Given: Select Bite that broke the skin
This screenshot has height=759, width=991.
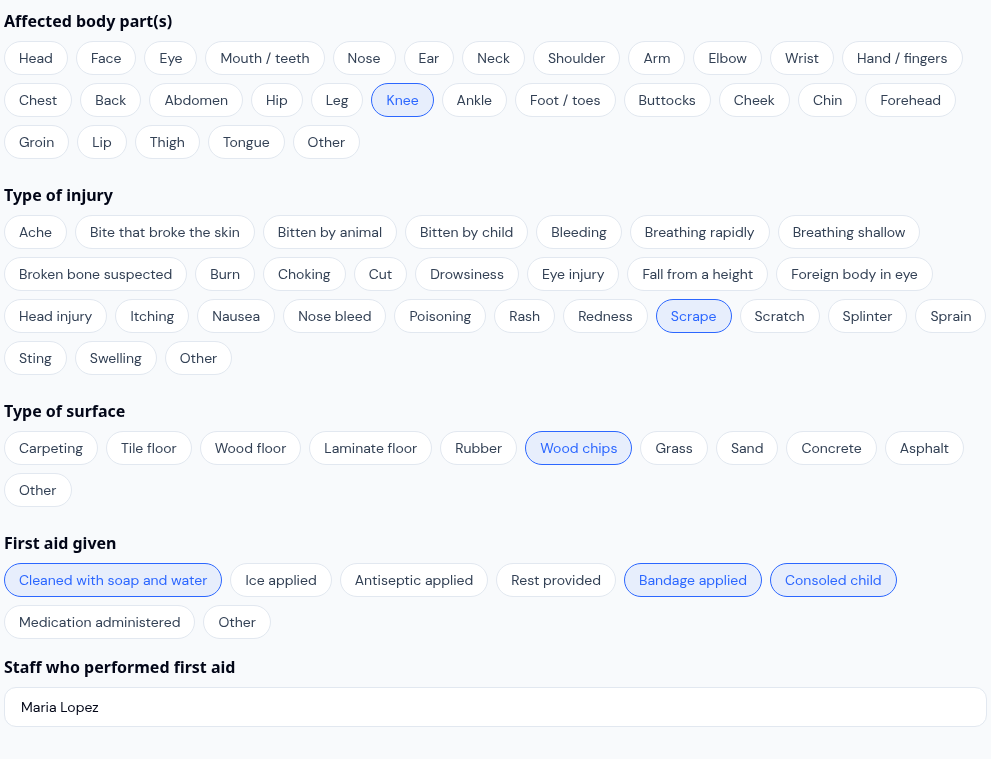Looking at the screenshot, I should pos(164,232).
